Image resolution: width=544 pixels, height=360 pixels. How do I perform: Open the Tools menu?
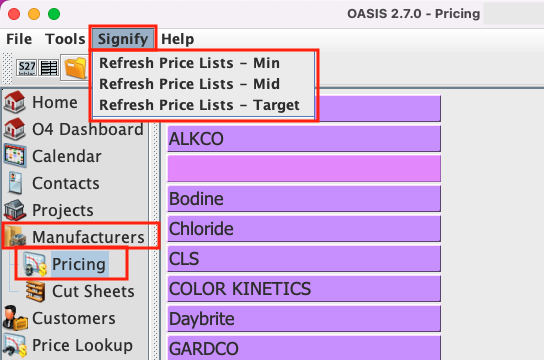65,39
